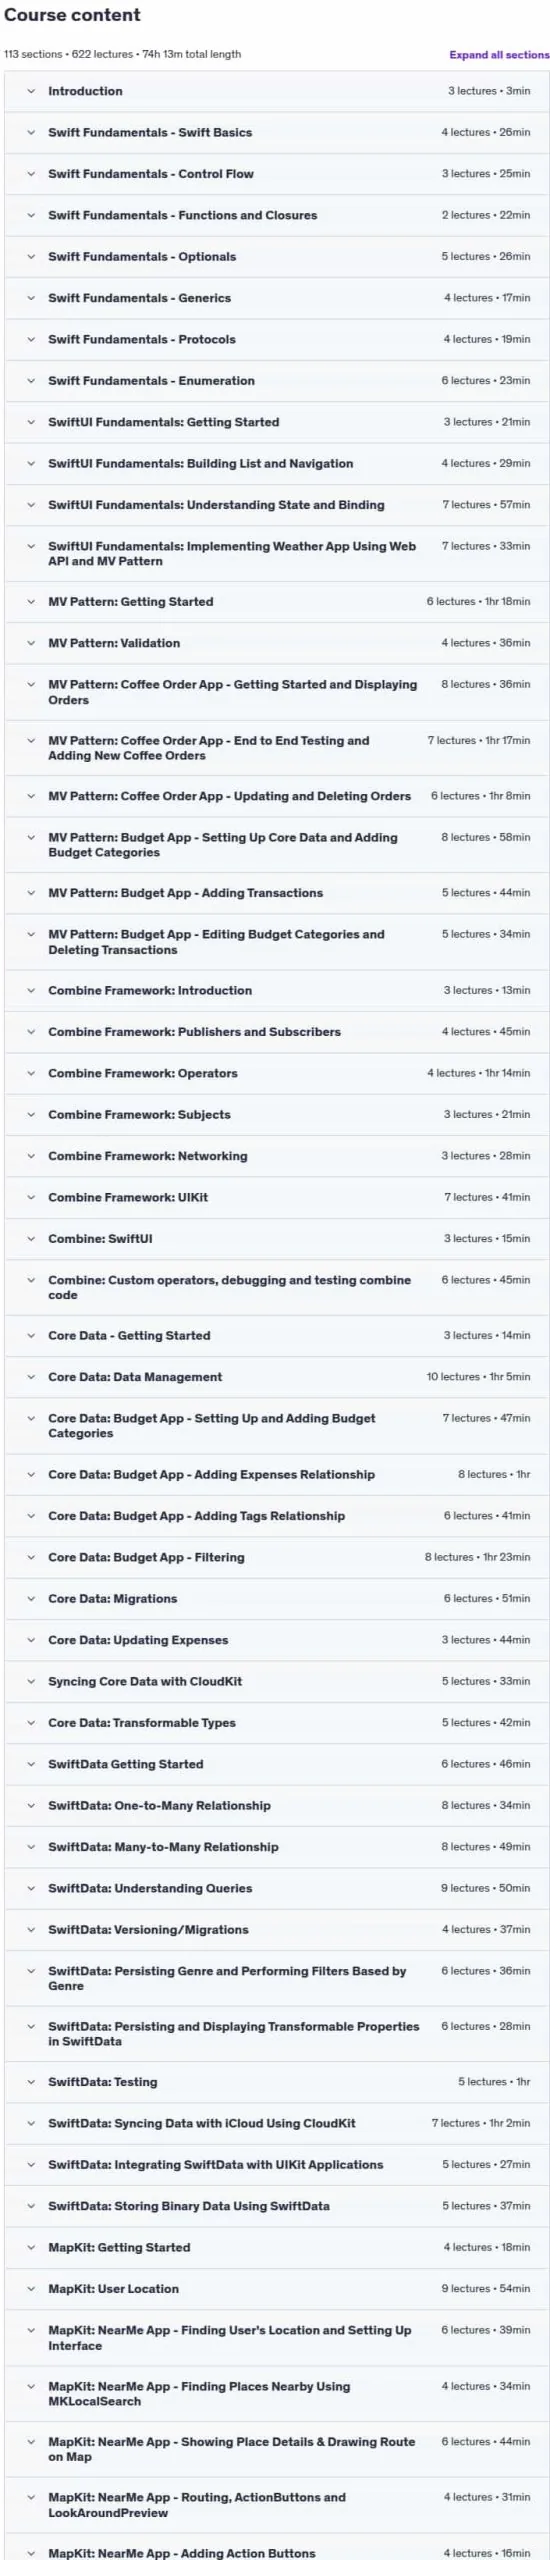Screen dimensions: 550x2560
Task: Select MapKit: User Location section header
Action: pyautogui.click(x=277, y=2289)
